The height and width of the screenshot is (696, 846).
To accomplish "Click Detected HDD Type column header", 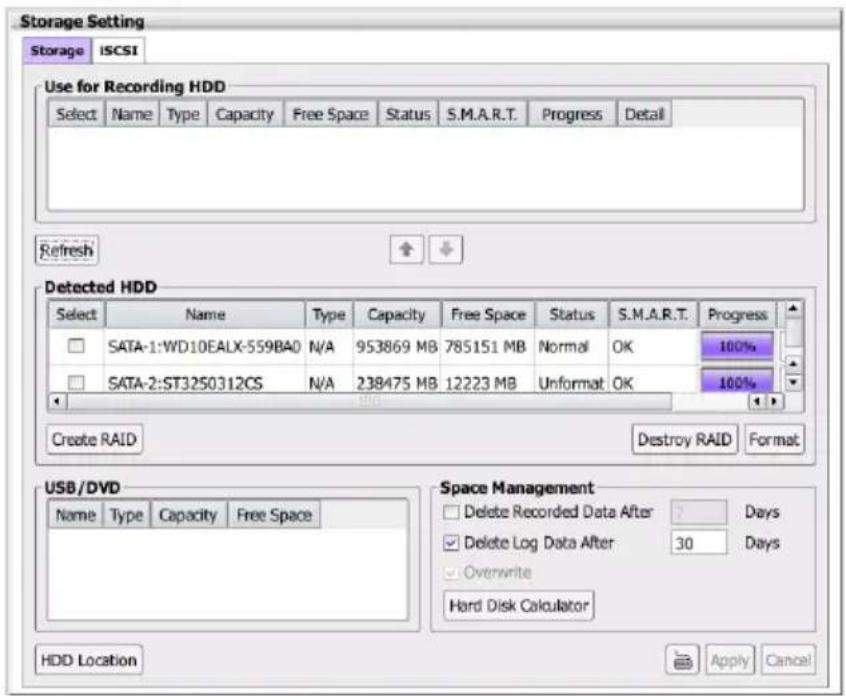I will (329, 315).
